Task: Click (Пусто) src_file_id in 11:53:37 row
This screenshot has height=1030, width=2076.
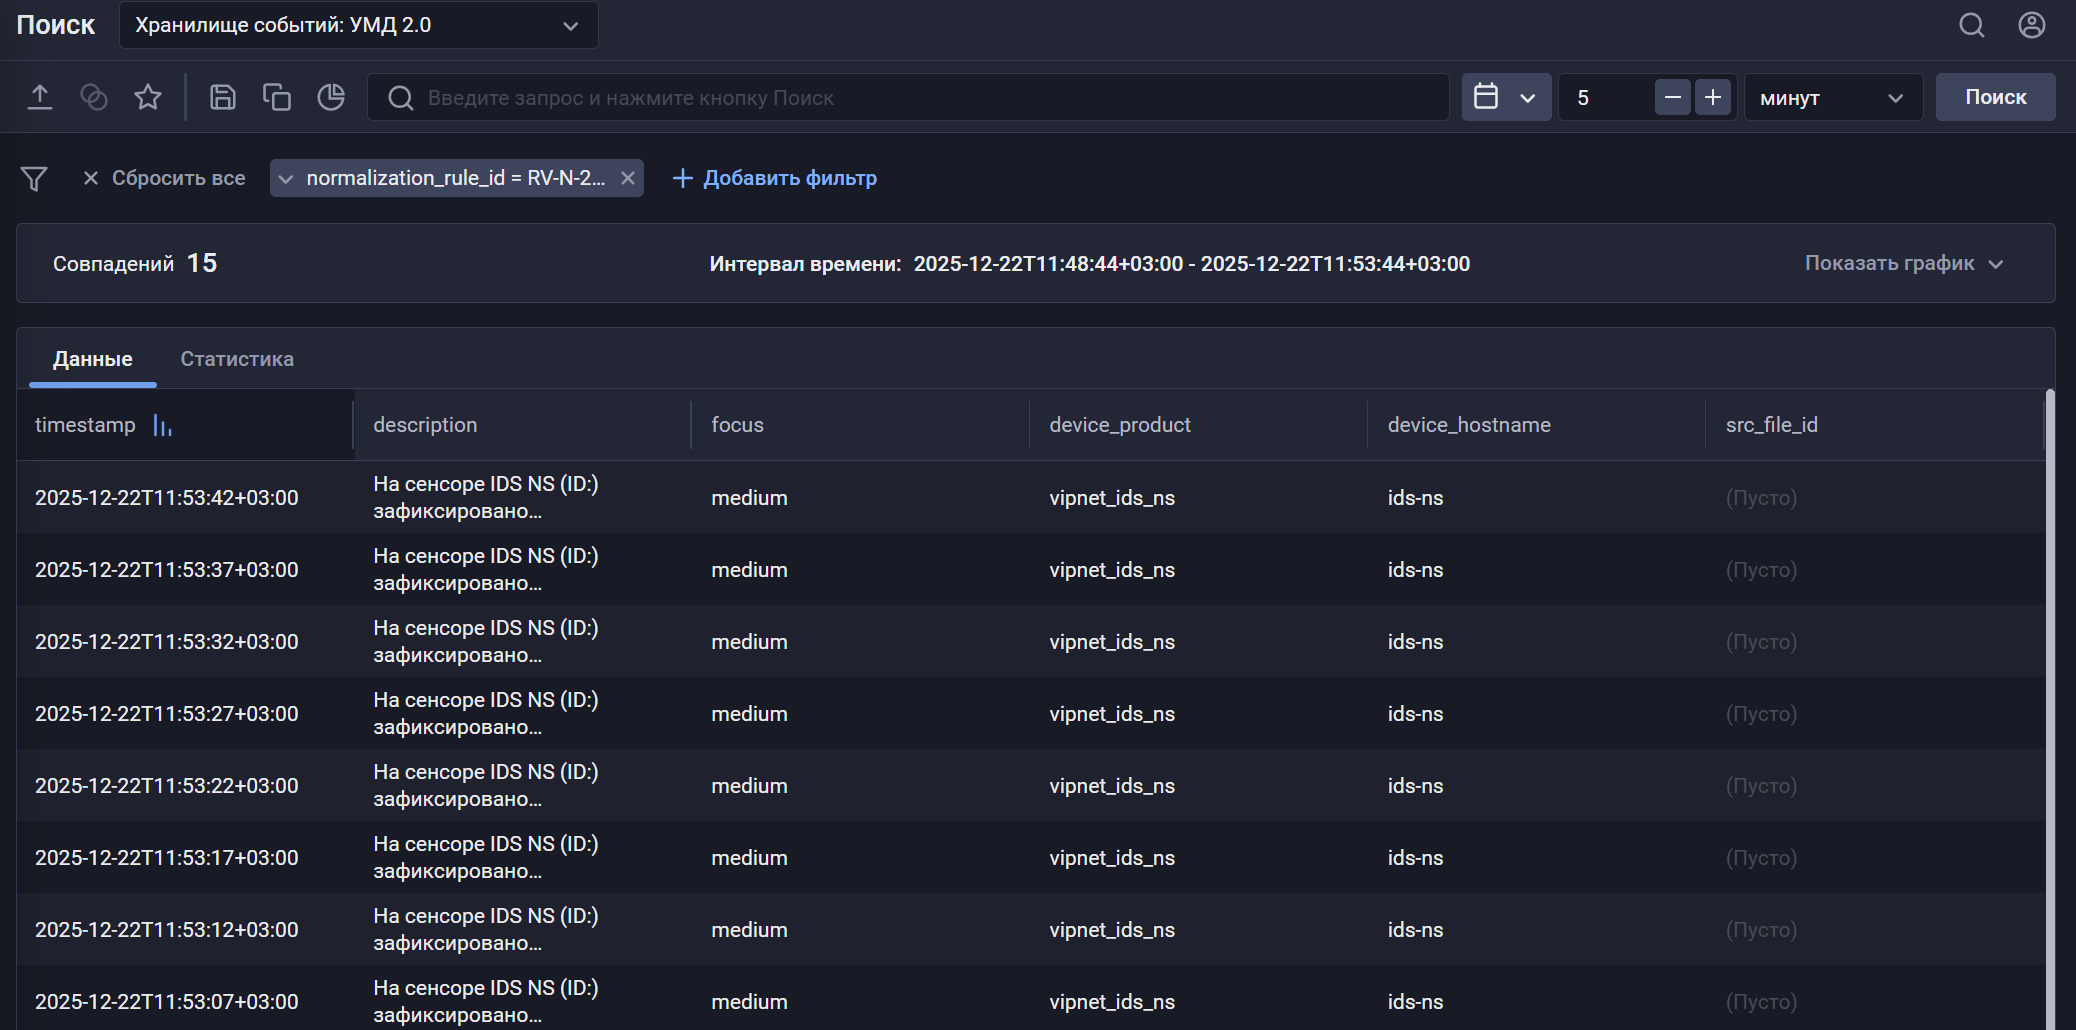Action: 1761,570
